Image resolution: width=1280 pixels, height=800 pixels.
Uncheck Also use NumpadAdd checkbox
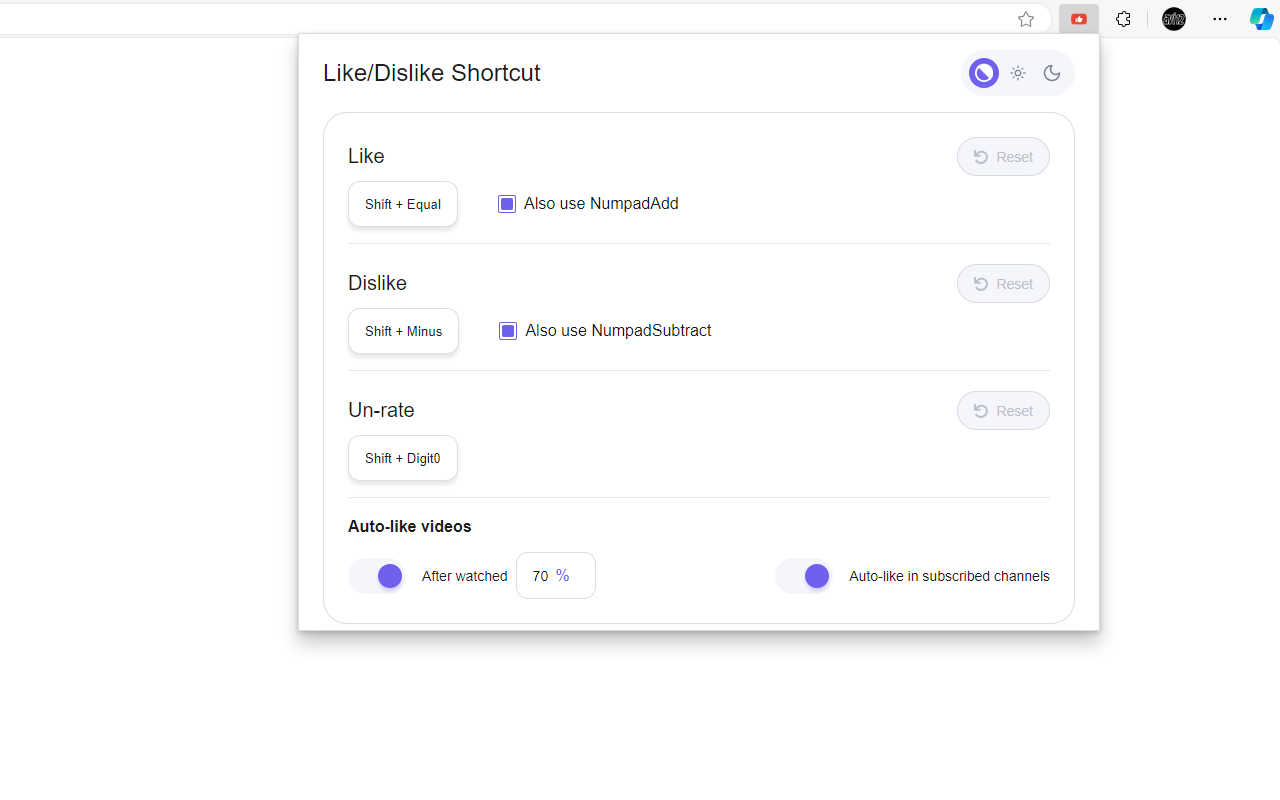[x=507, y=204]
